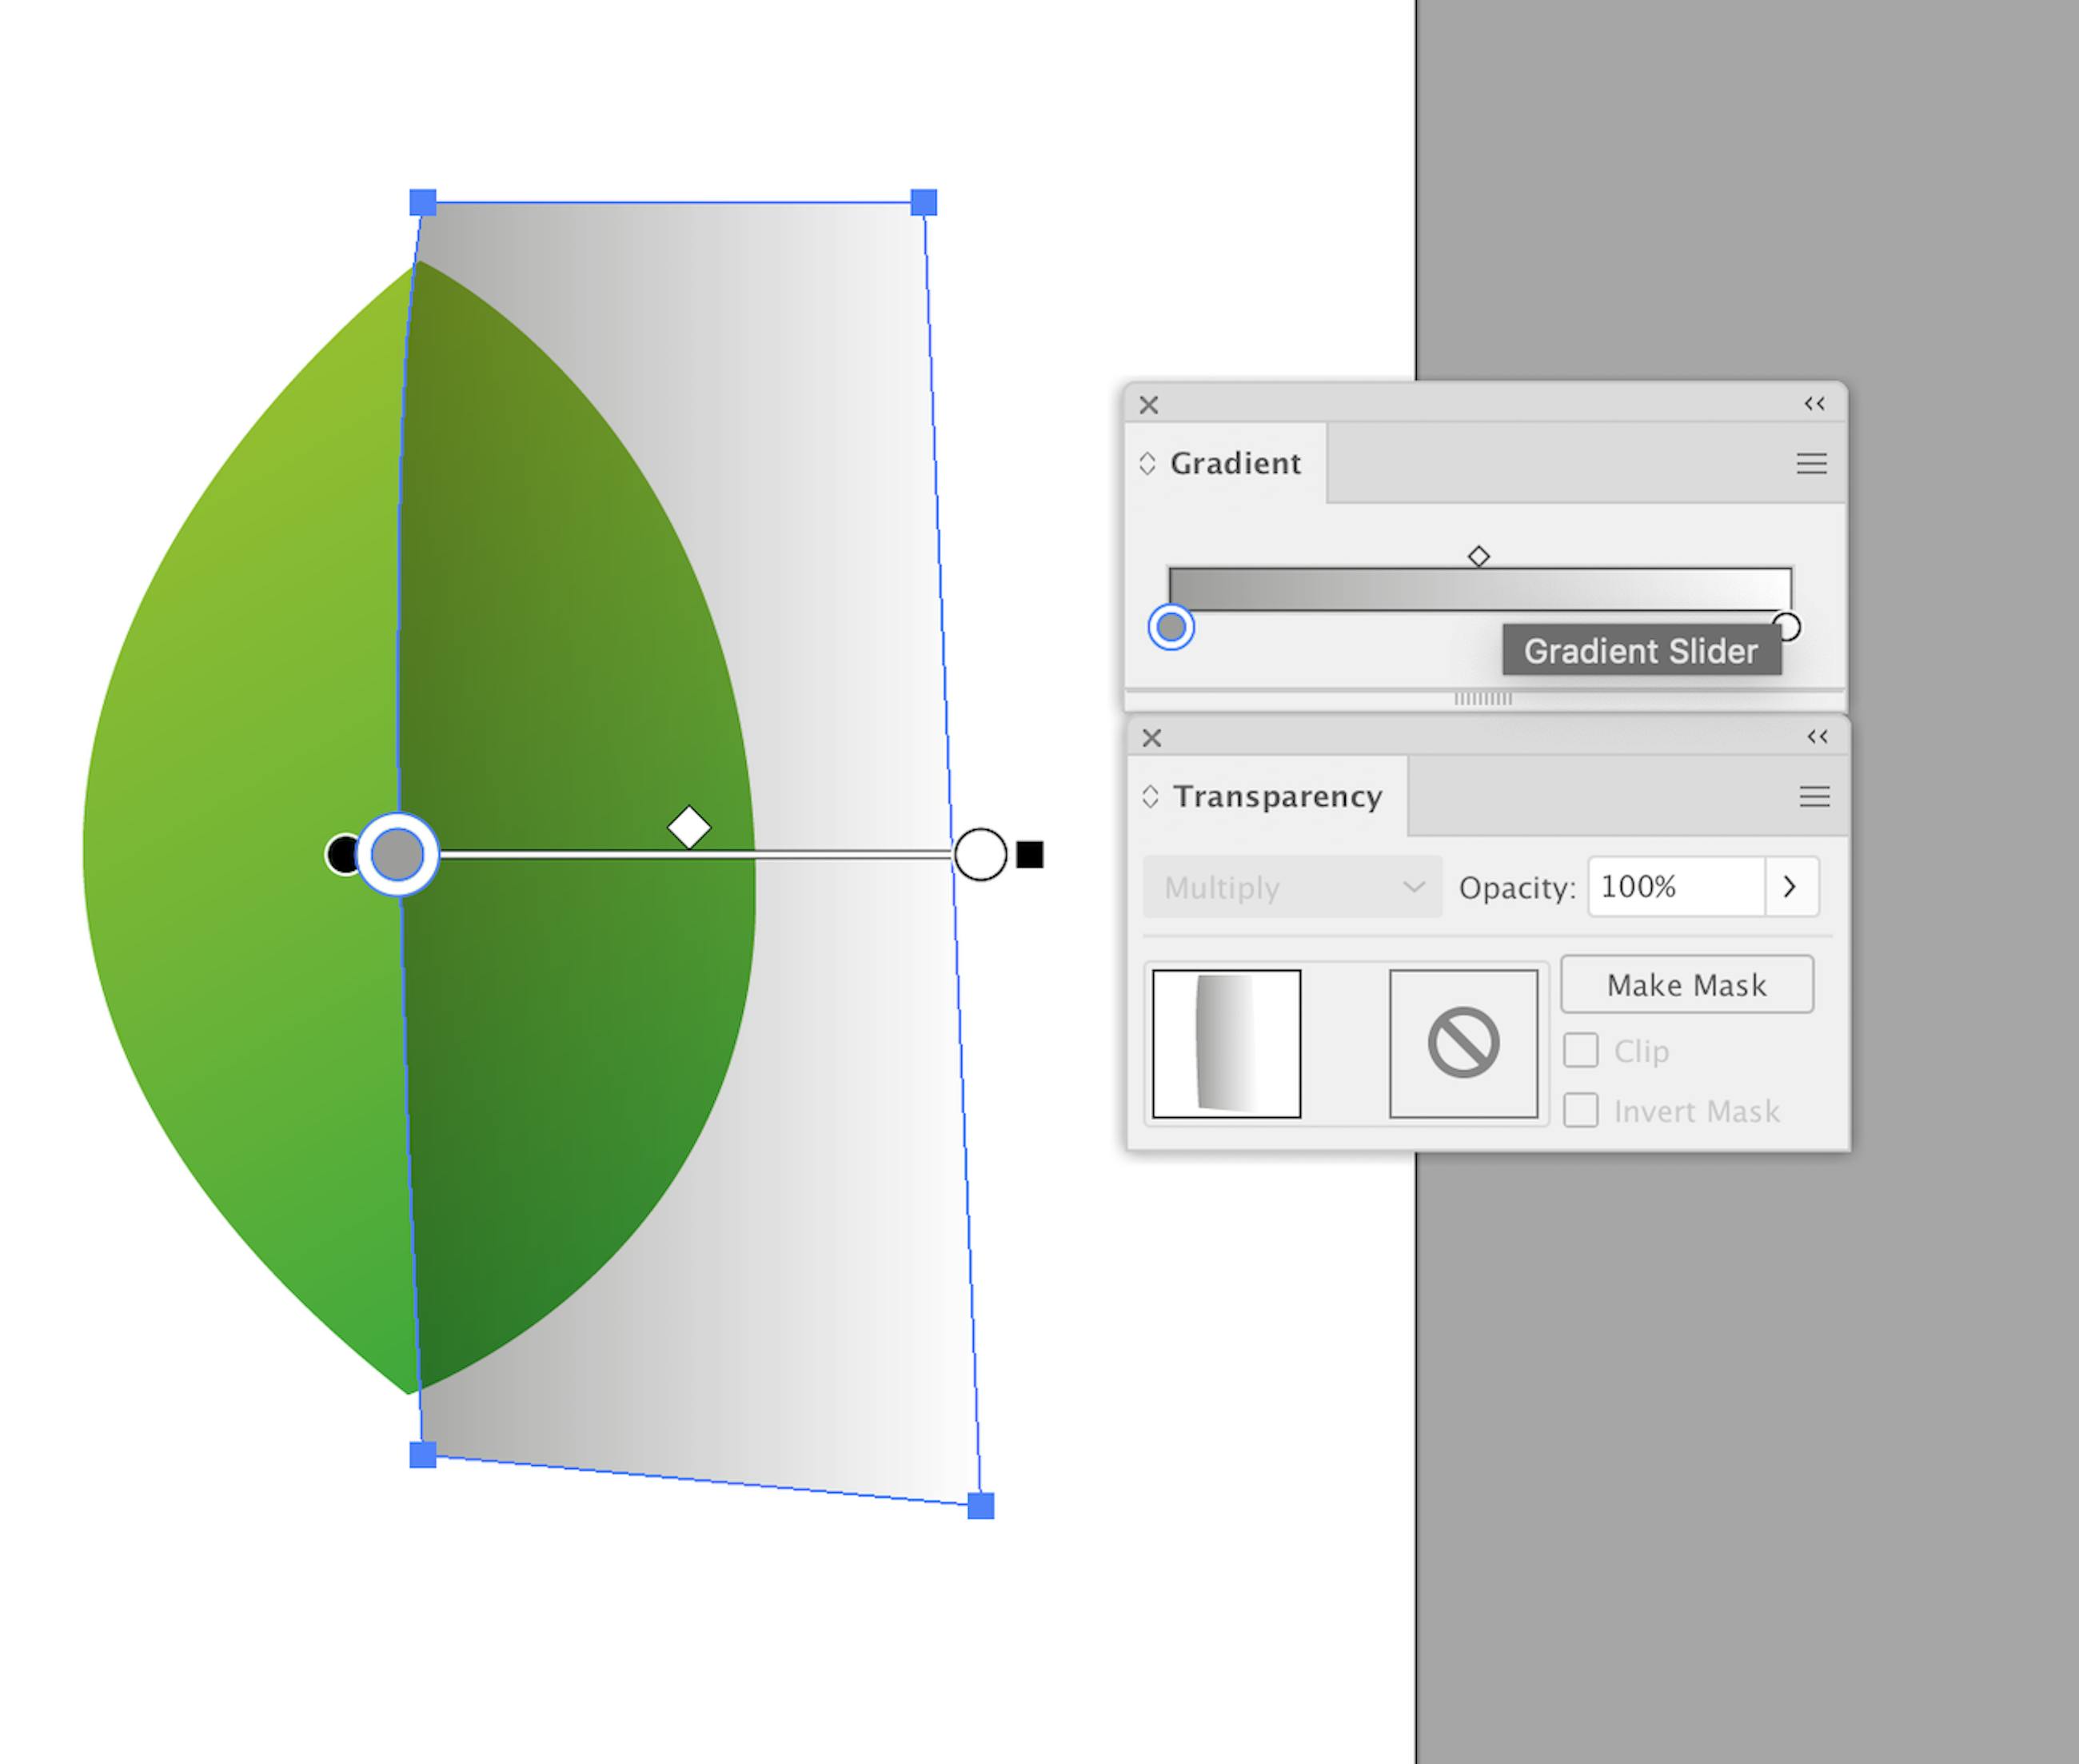Enable the Invert Mask checkbox

1581,1110
